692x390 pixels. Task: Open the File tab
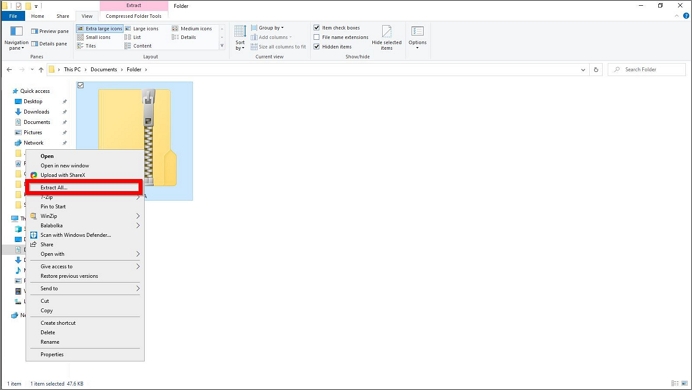coord(13,16)
